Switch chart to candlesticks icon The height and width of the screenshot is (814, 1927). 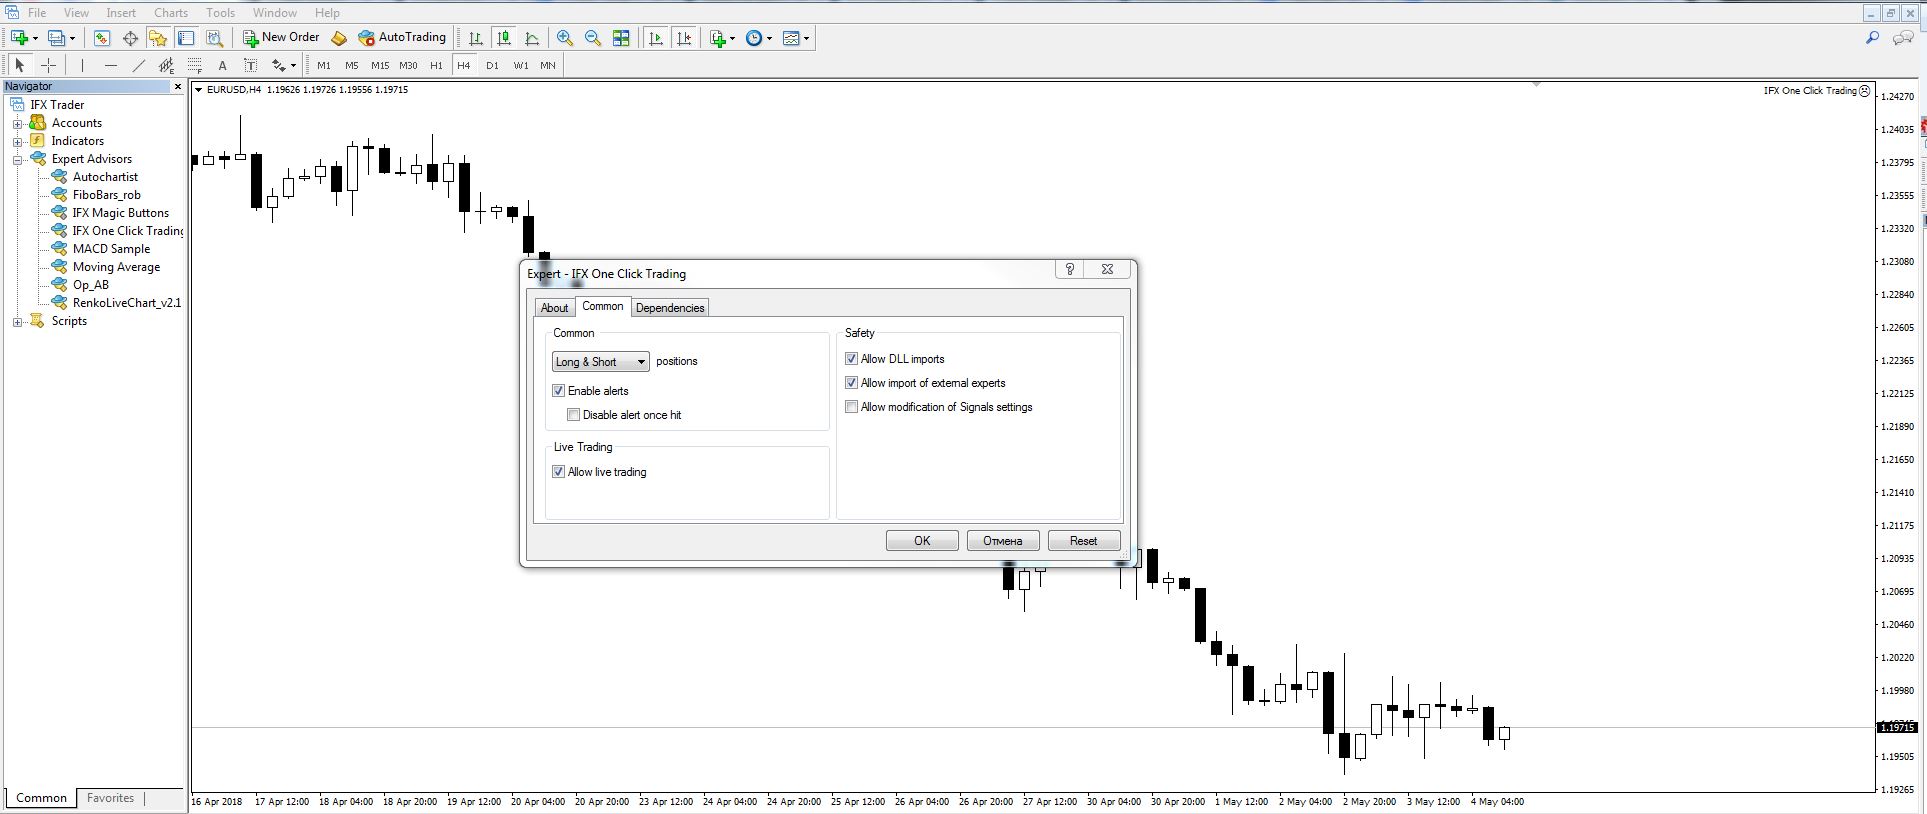click(504, 38)
